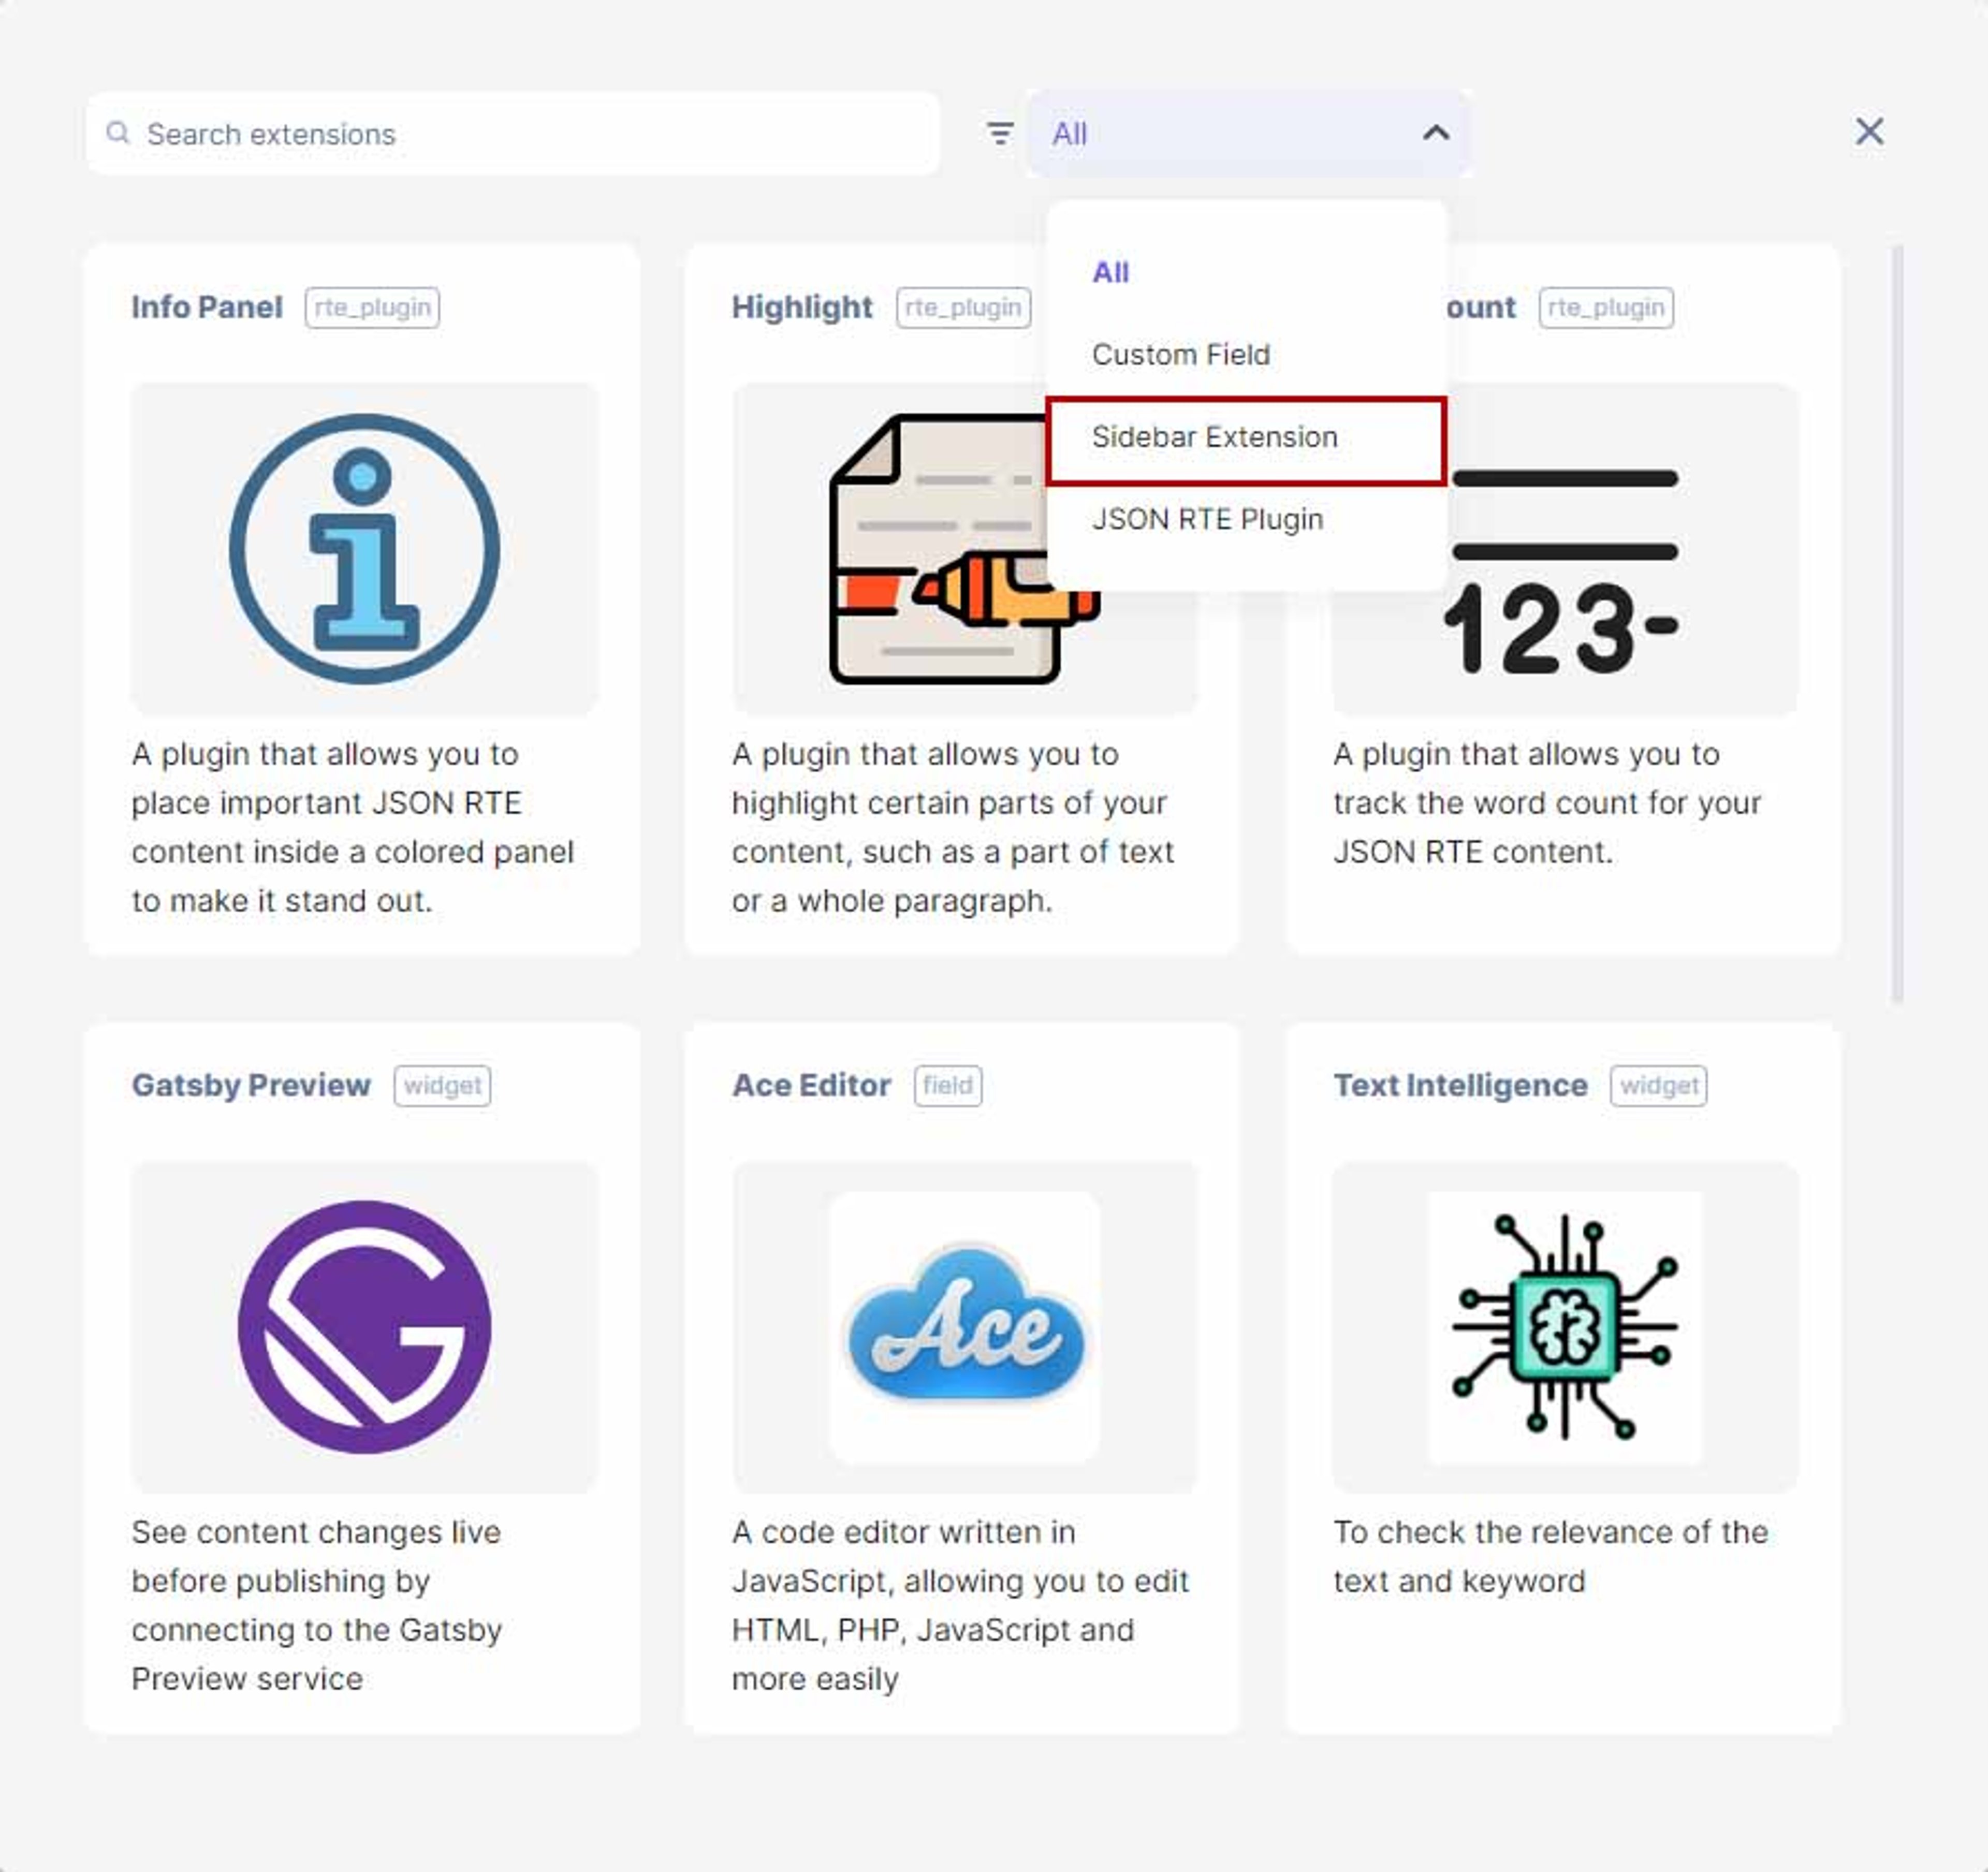Screen dimensions: 1988x1872
Task: Click into the Search extensions field
Action: pos(513,133)
